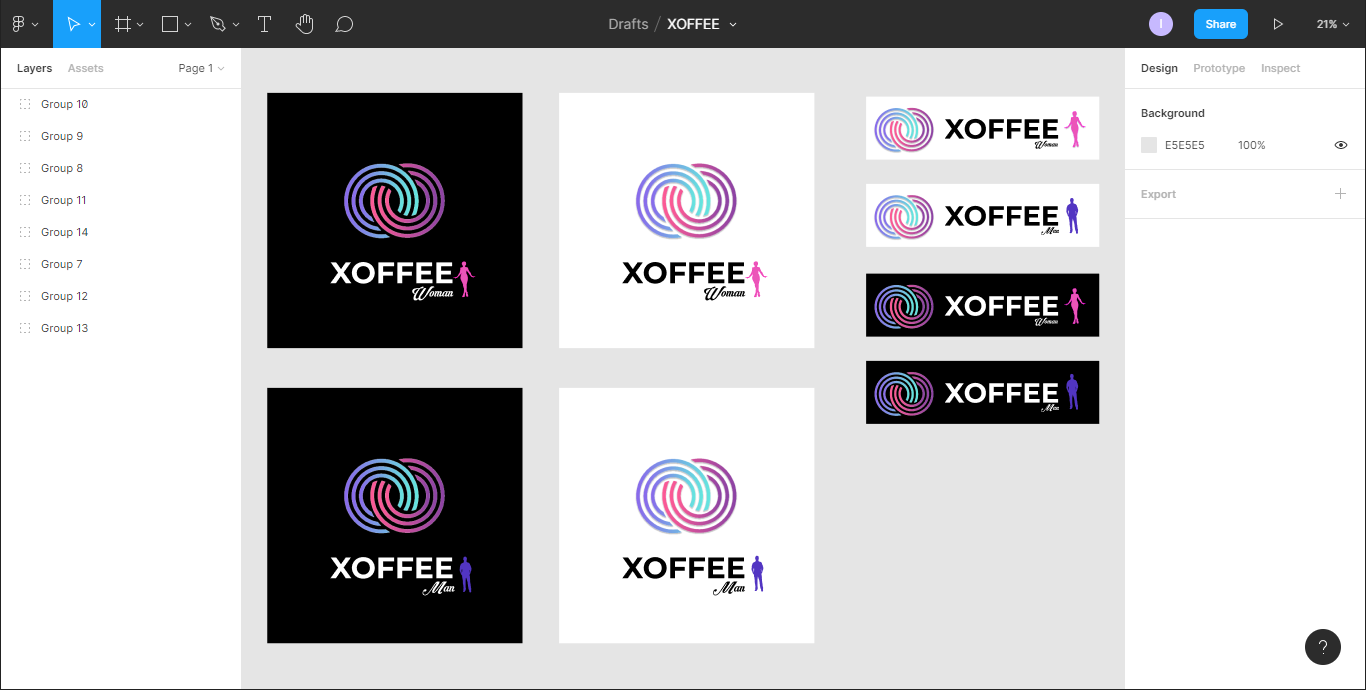
Task: Select the Text tool
Action: point(265,24)
